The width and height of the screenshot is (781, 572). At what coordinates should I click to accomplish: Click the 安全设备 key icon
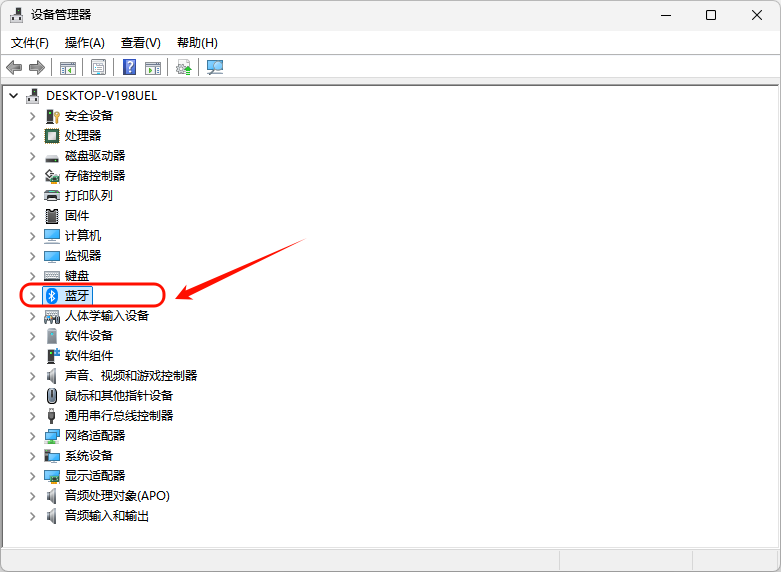(52, 116)
